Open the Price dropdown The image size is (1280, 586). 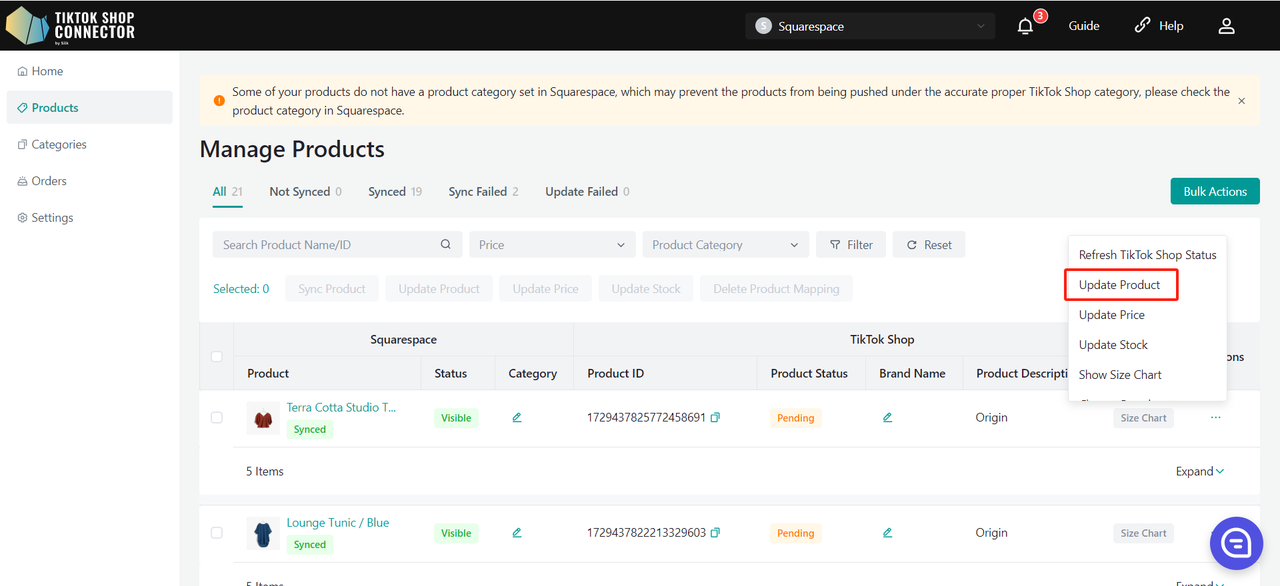point(552,244)
